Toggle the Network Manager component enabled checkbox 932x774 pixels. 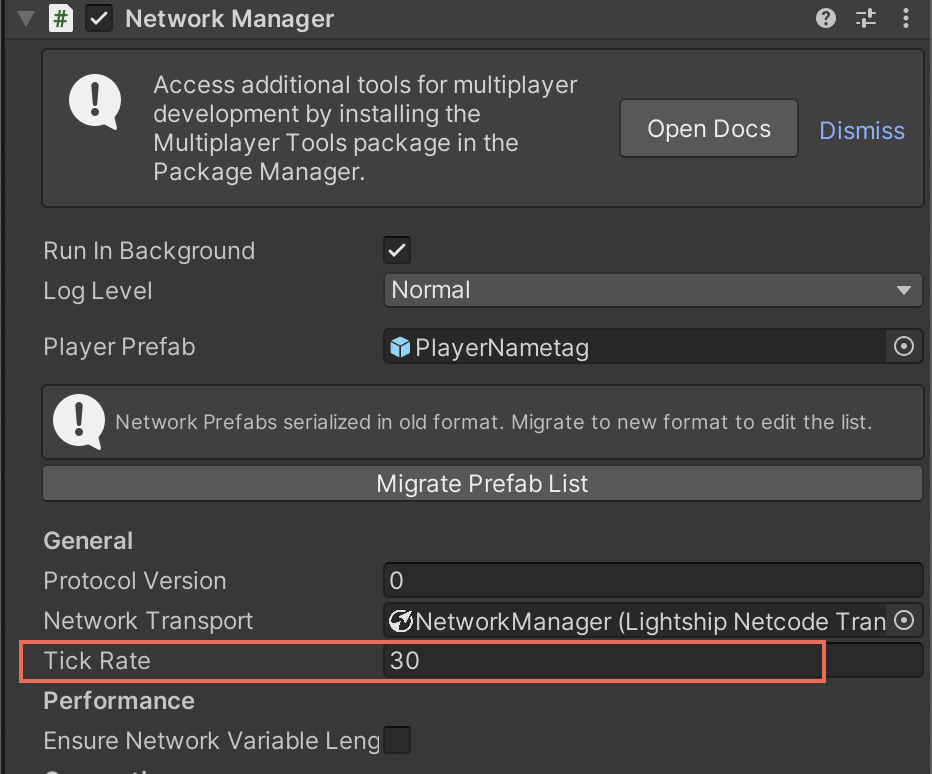(99, 18)
